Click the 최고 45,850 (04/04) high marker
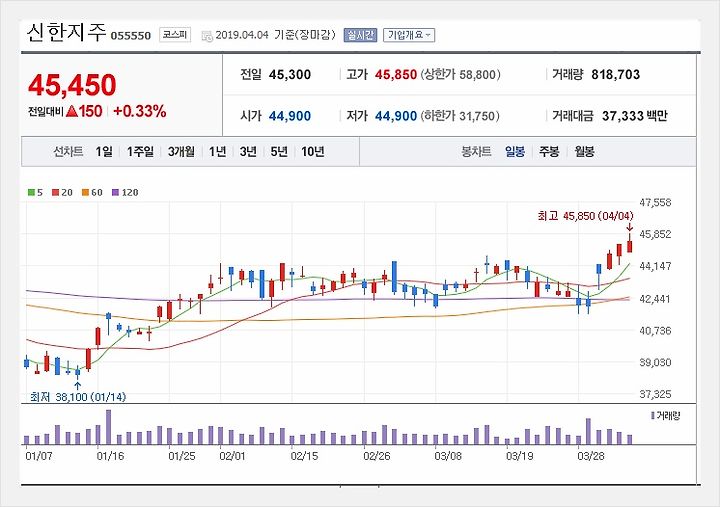The width and height of the screenshot is (720, 507). pos(585,216)
